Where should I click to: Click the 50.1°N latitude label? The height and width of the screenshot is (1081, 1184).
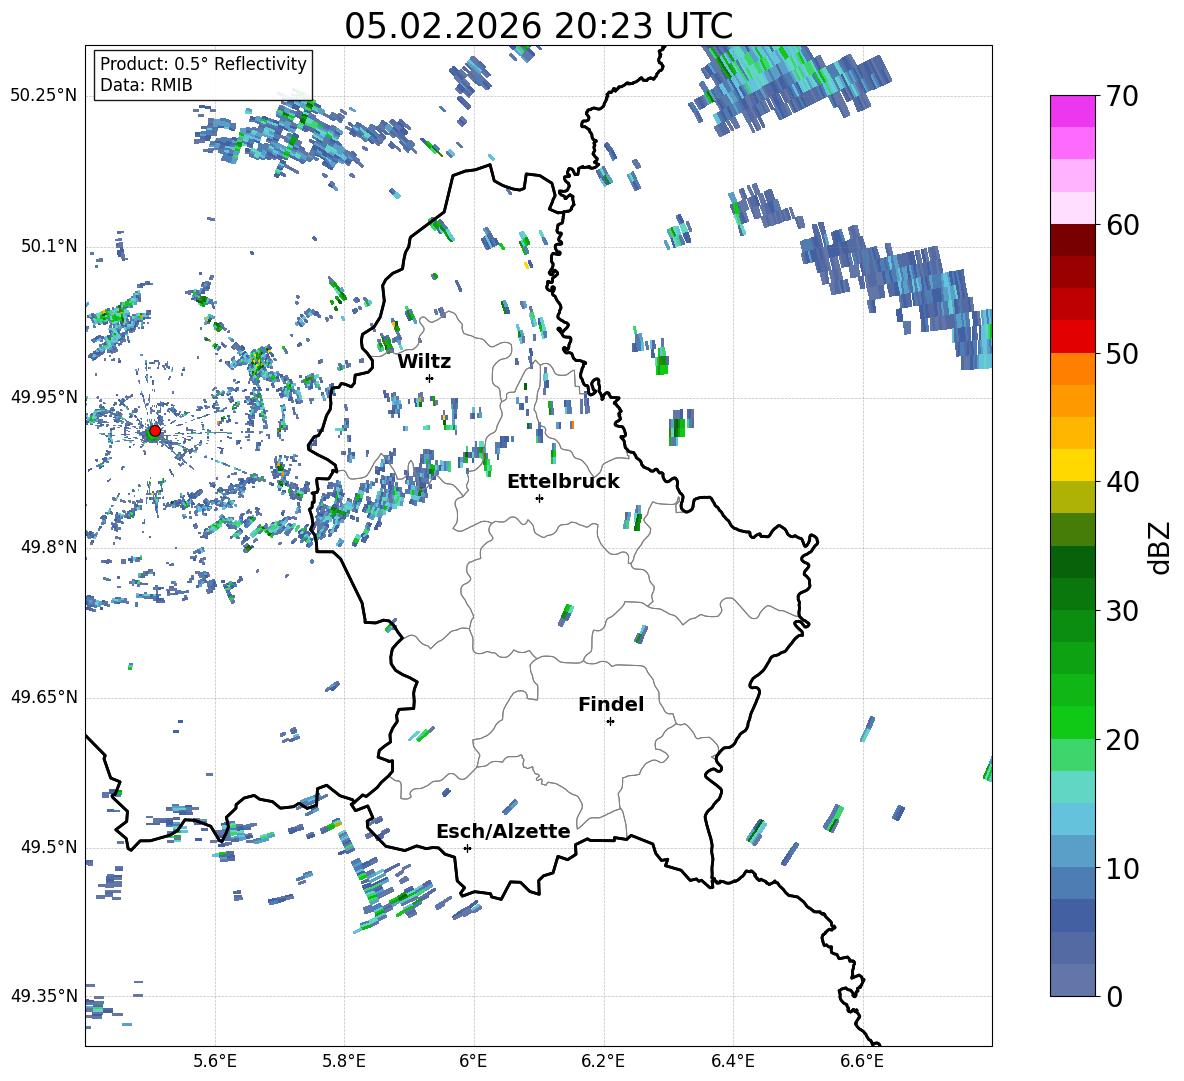49,246
